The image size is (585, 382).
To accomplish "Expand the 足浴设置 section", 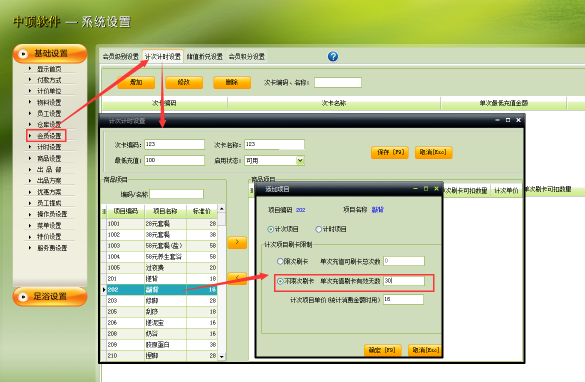I will pyautogui.click(x=50, y=297).
